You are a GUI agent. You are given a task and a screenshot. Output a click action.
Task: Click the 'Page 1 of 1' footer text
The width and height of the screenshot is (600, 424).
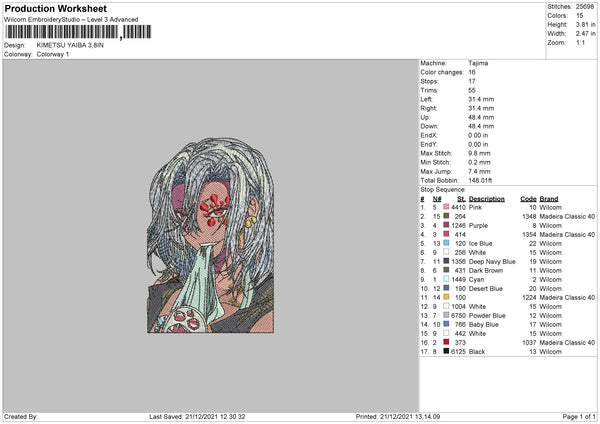579,416
